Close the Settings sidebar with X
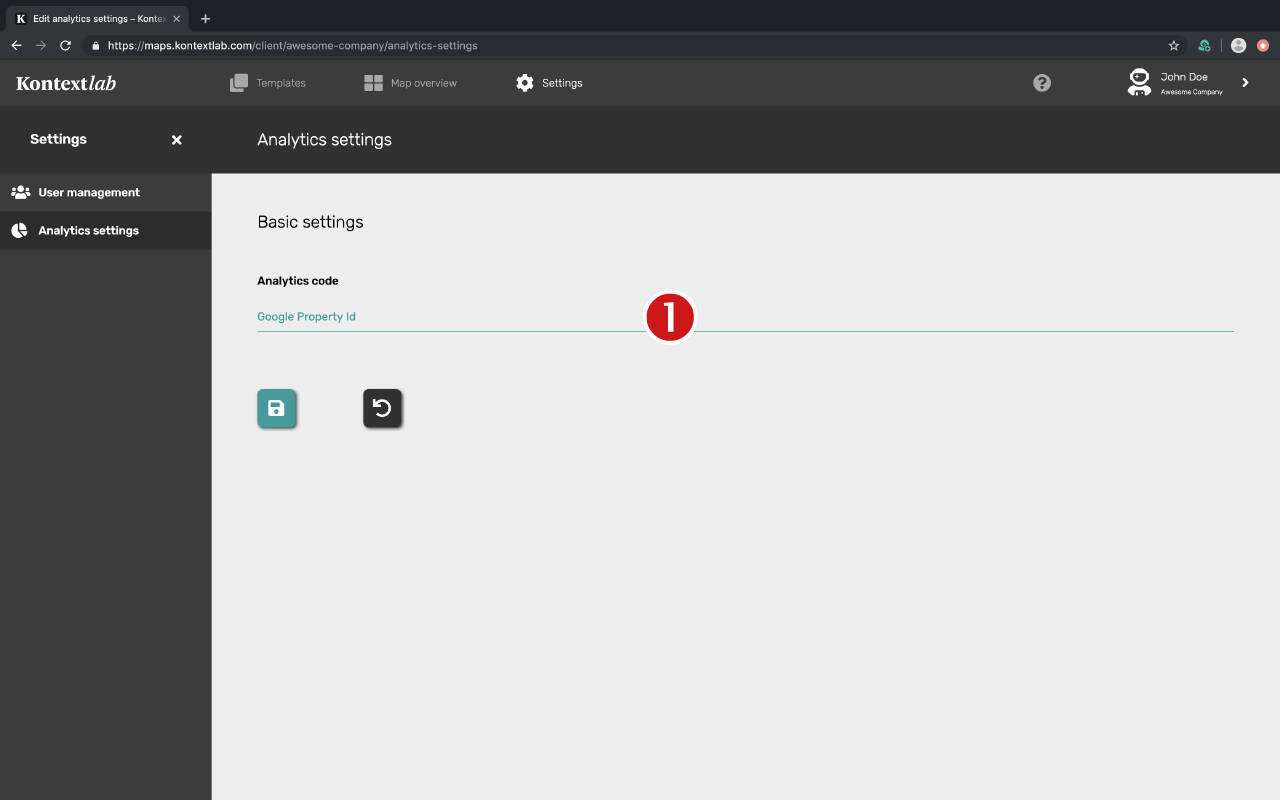Viewport: 1280px width, 800px height. click(x=177, y=140)
